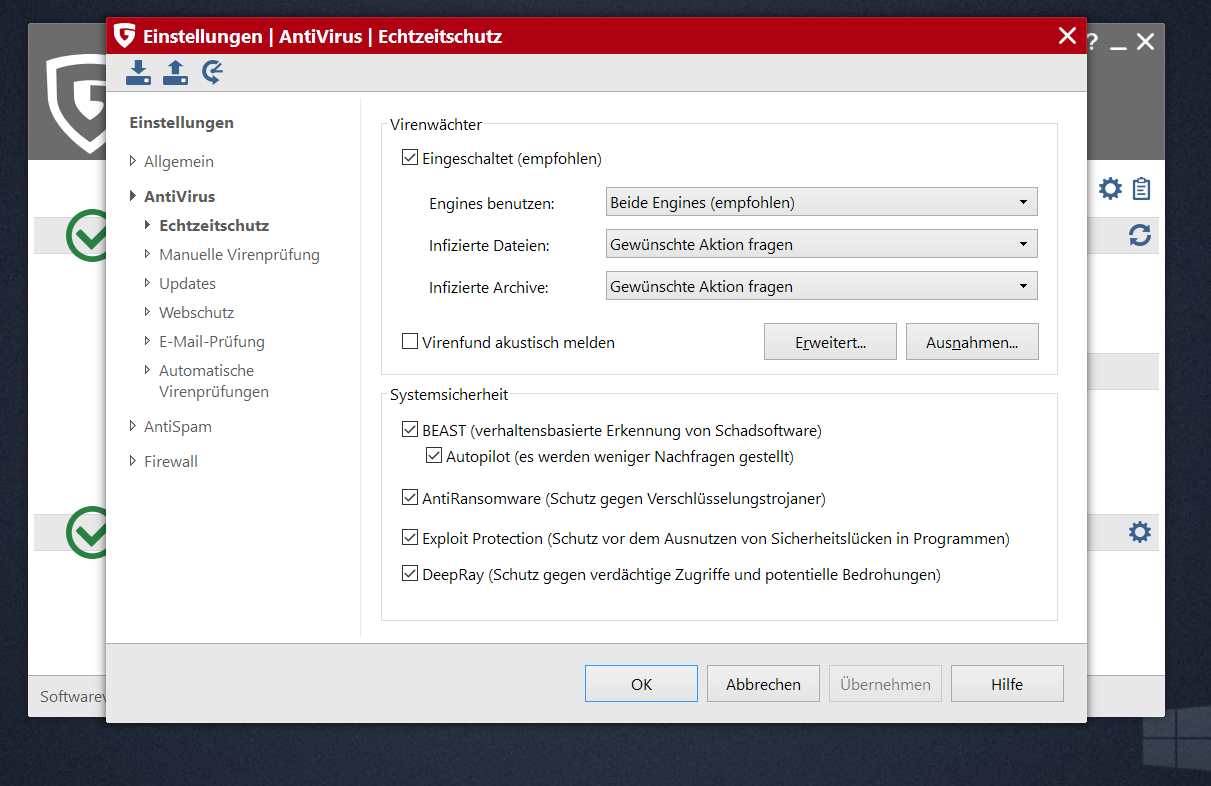
Task: Click the Engines benutzen label
Action: [x=492, y=203]
